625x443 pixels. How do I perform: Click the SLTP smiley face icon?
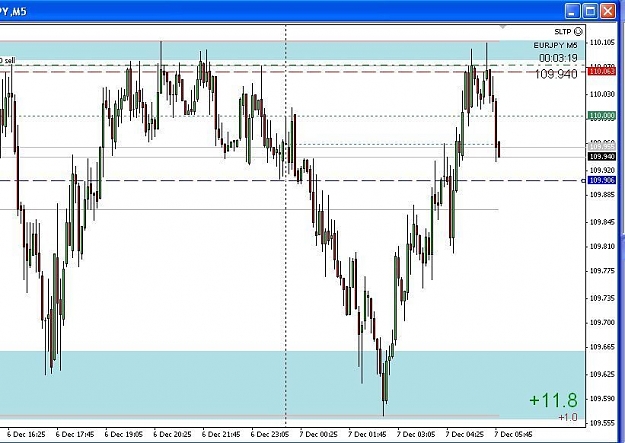[x=578, y=32]
